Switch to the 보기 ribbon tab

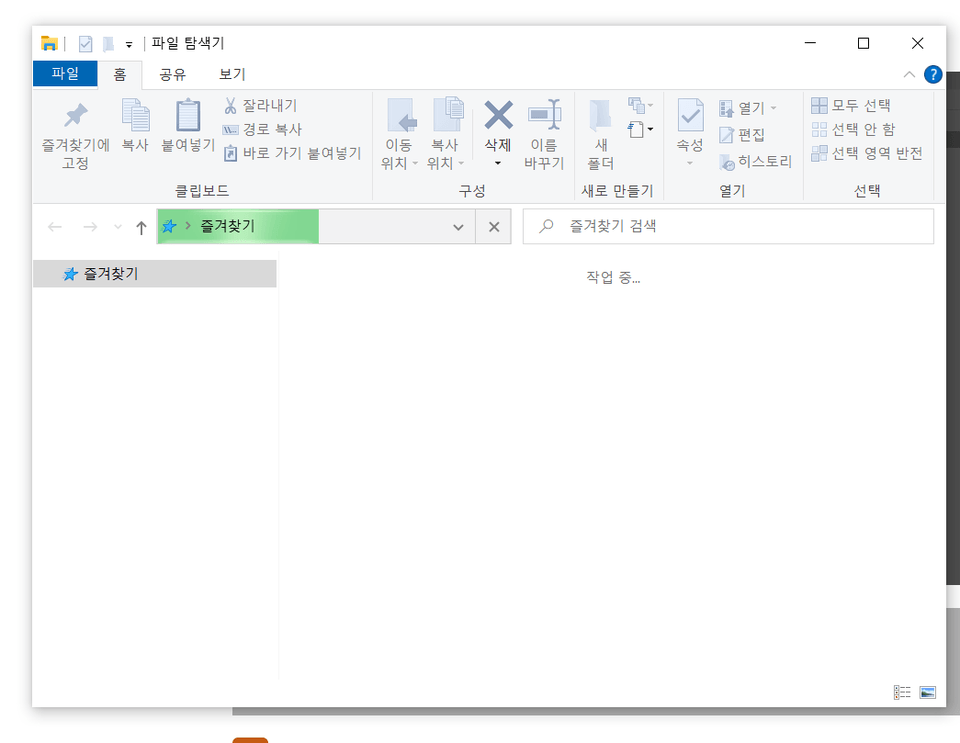pos(232,75)
